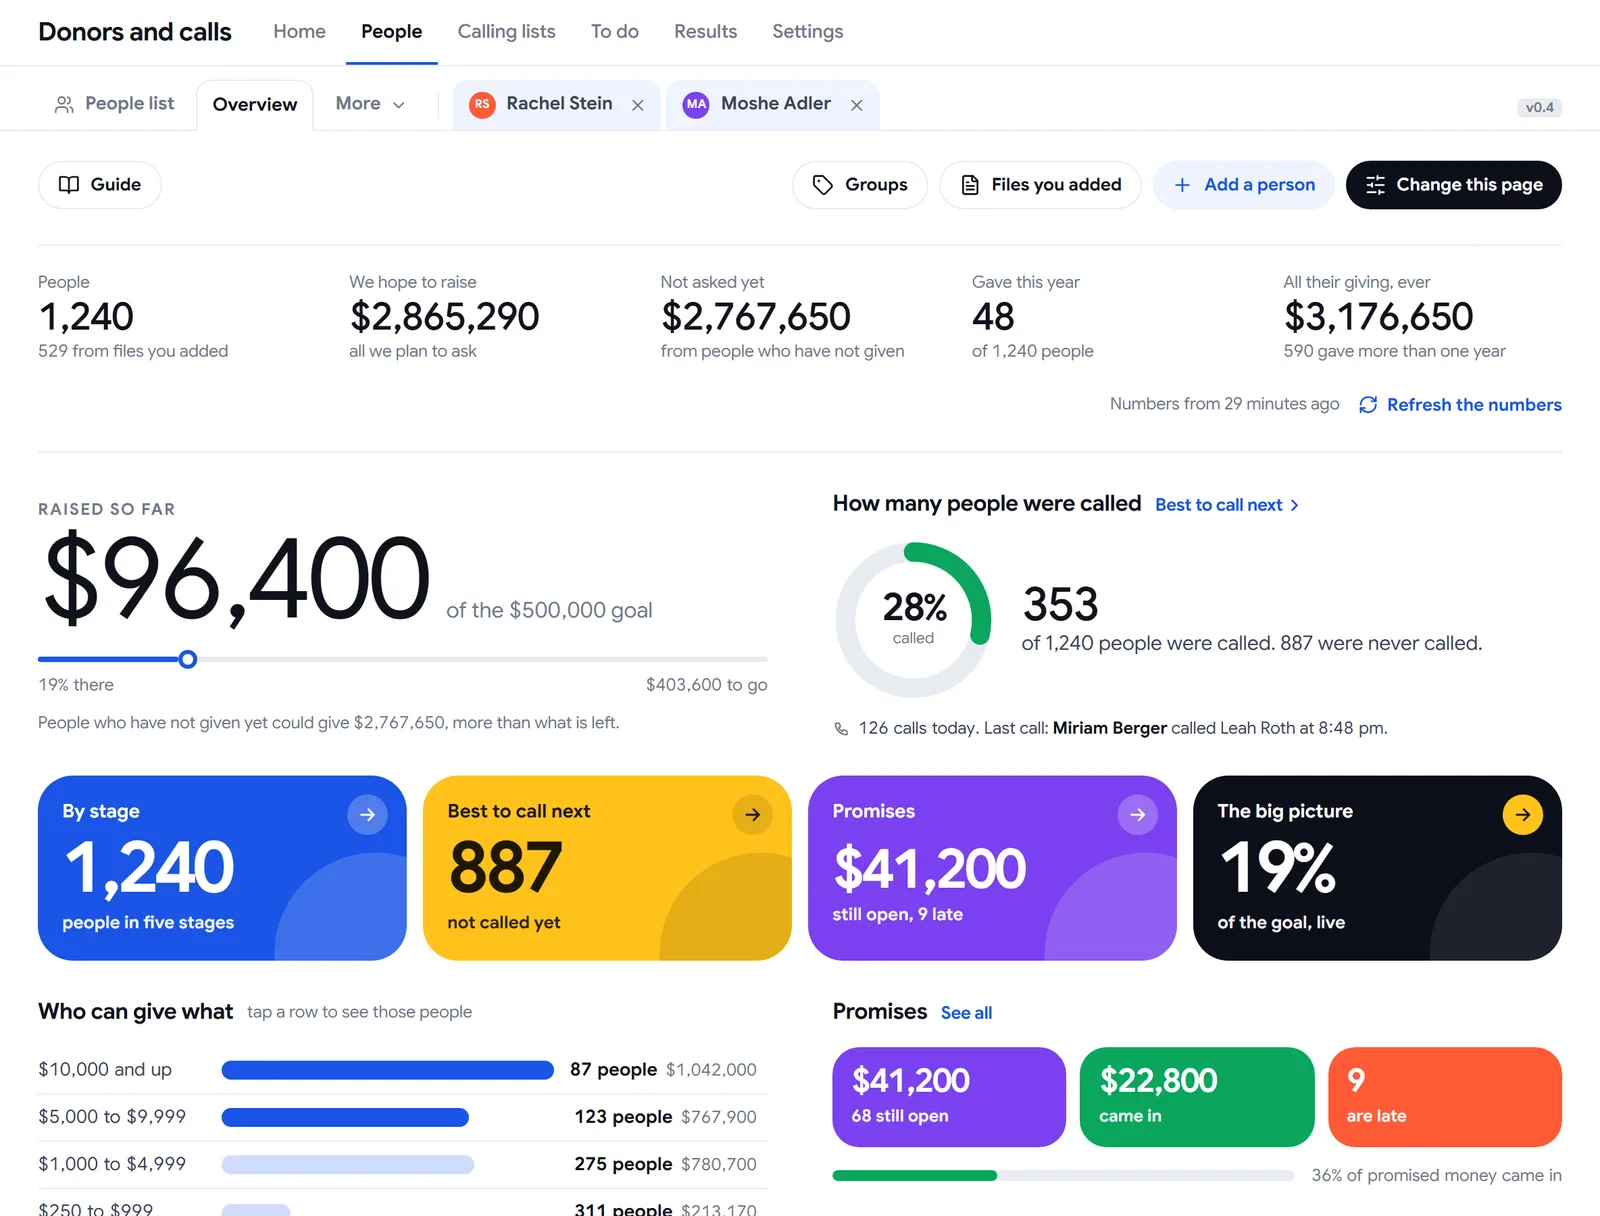Select the $1,000 to $4,999 row
This screenshot has height=1216, width=1600.
click(402, 1164)
